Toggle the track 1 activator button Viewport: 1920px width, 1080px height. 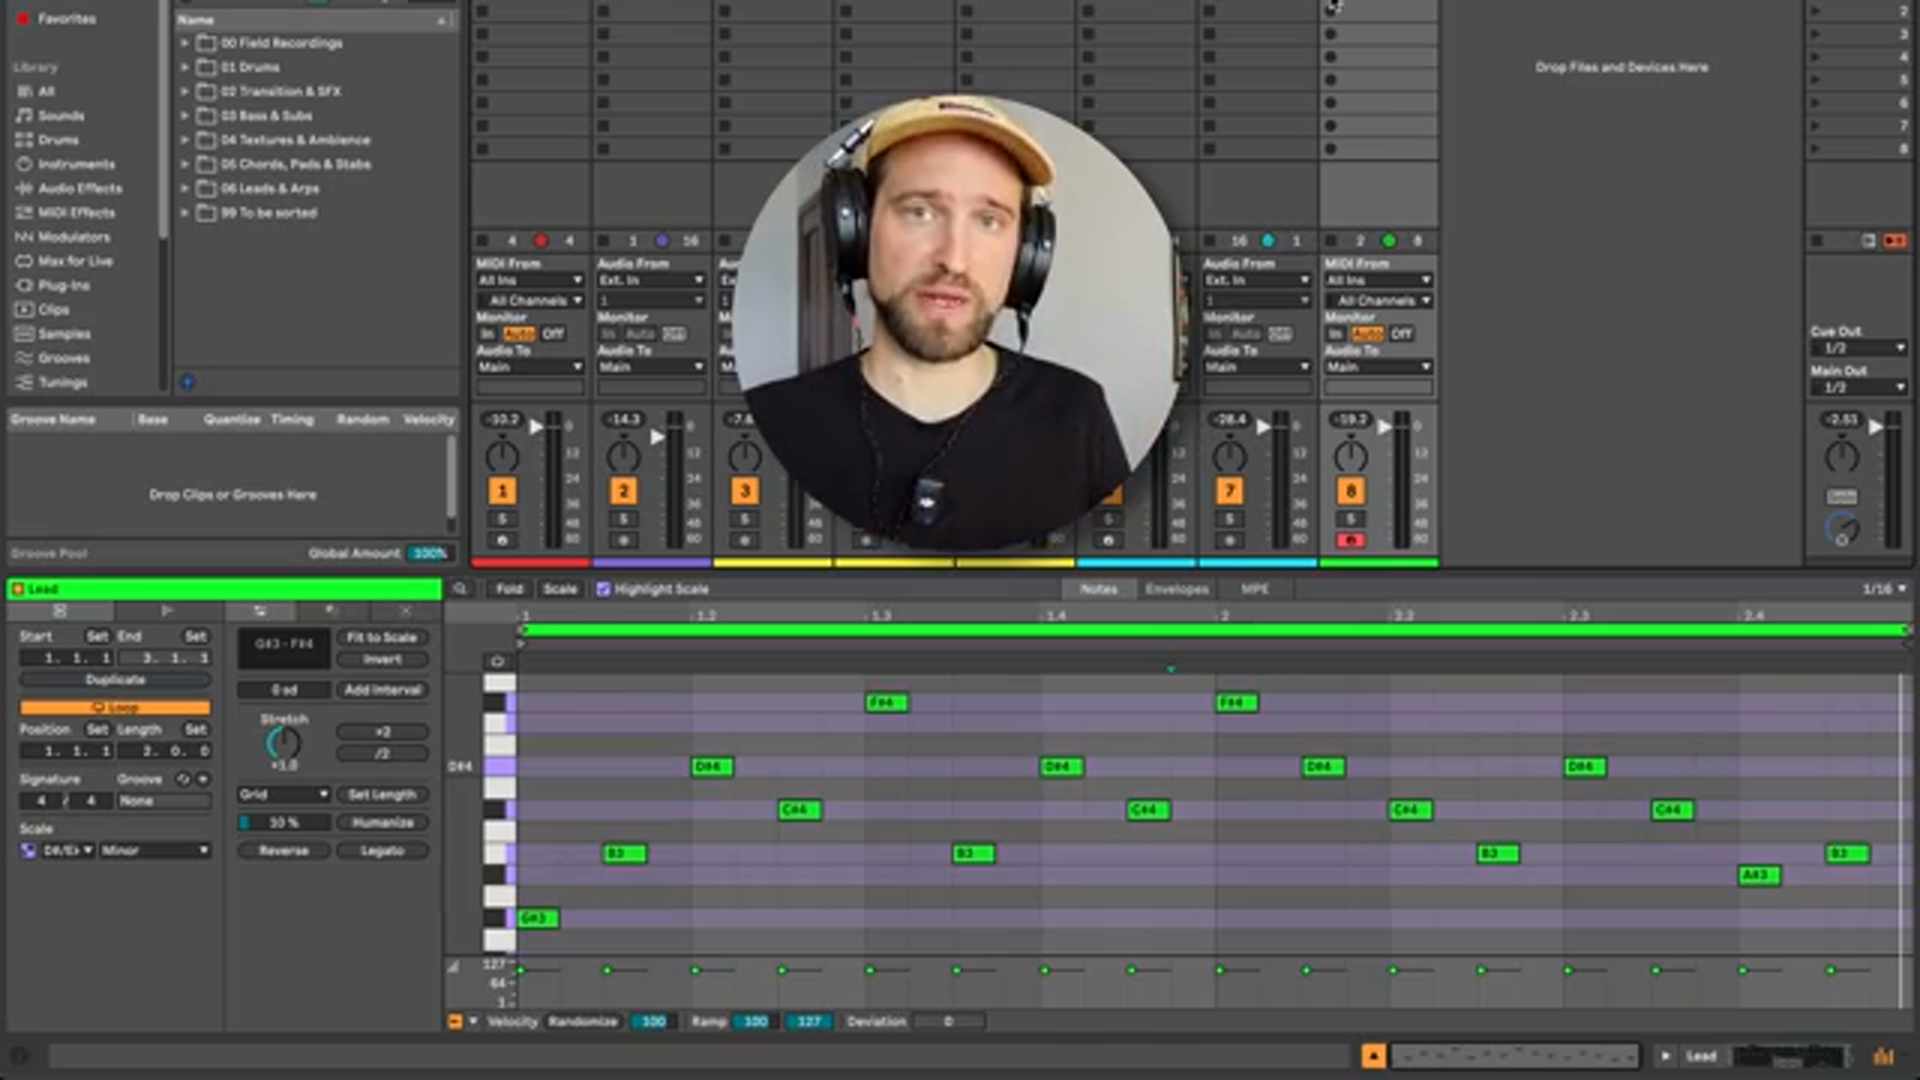(502, 491)
